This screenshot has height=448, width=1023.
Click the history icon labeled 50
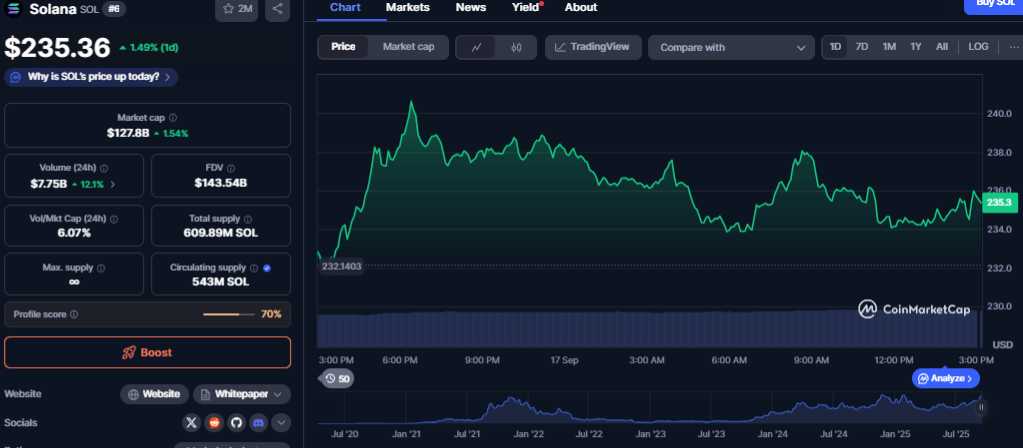[337, 378]
